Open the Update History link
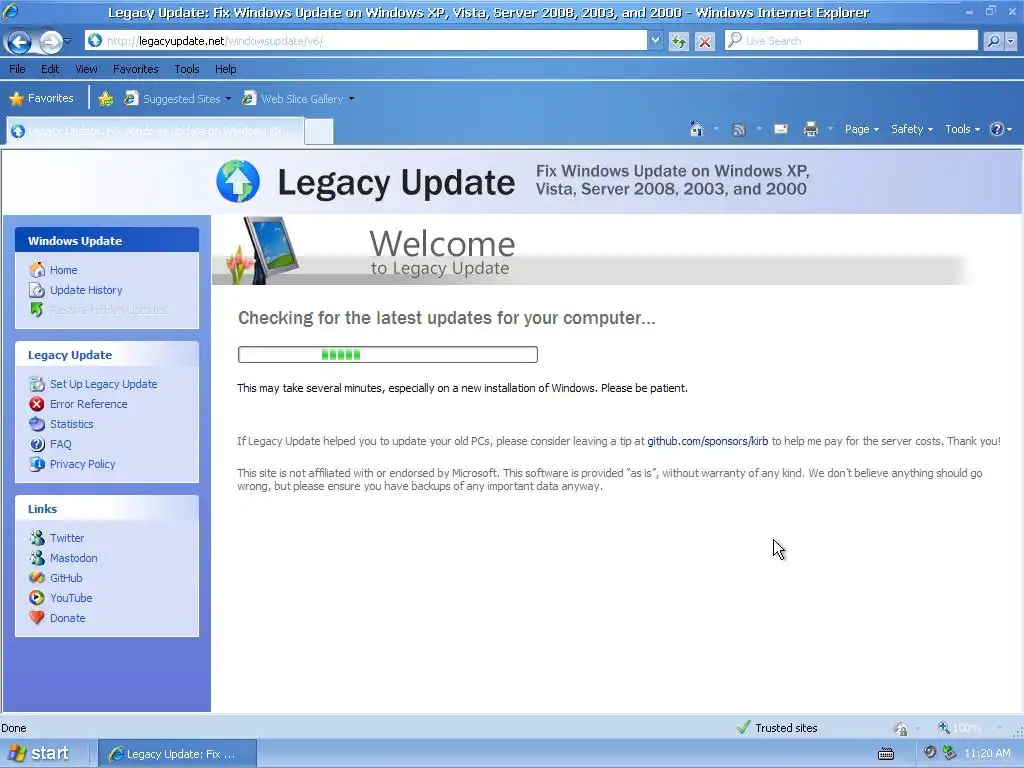 click(x=86, y=290)
